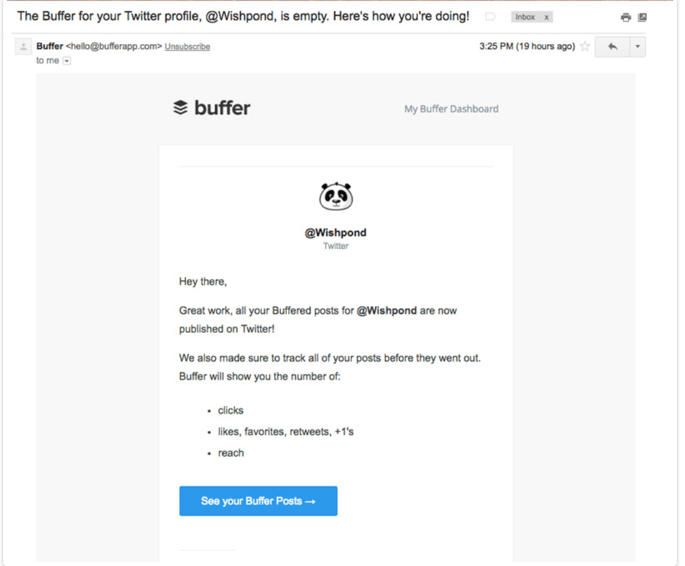This screenshot has height=566, width=685.
Task: Toggle the importance marker beside the subject
Action: point(490,17)
